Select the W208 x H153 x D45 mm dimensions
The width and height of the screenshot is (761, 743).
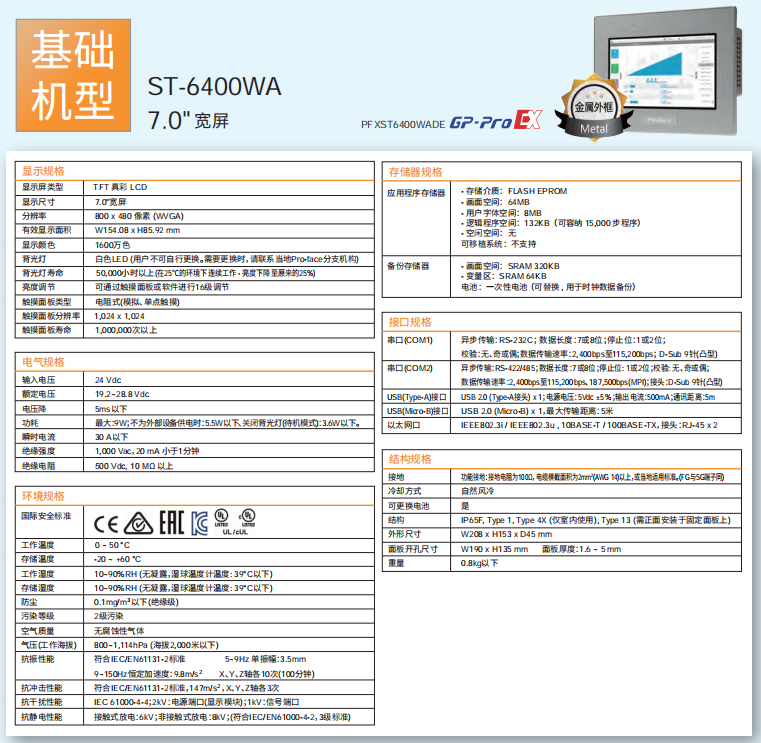click(507, 534)
